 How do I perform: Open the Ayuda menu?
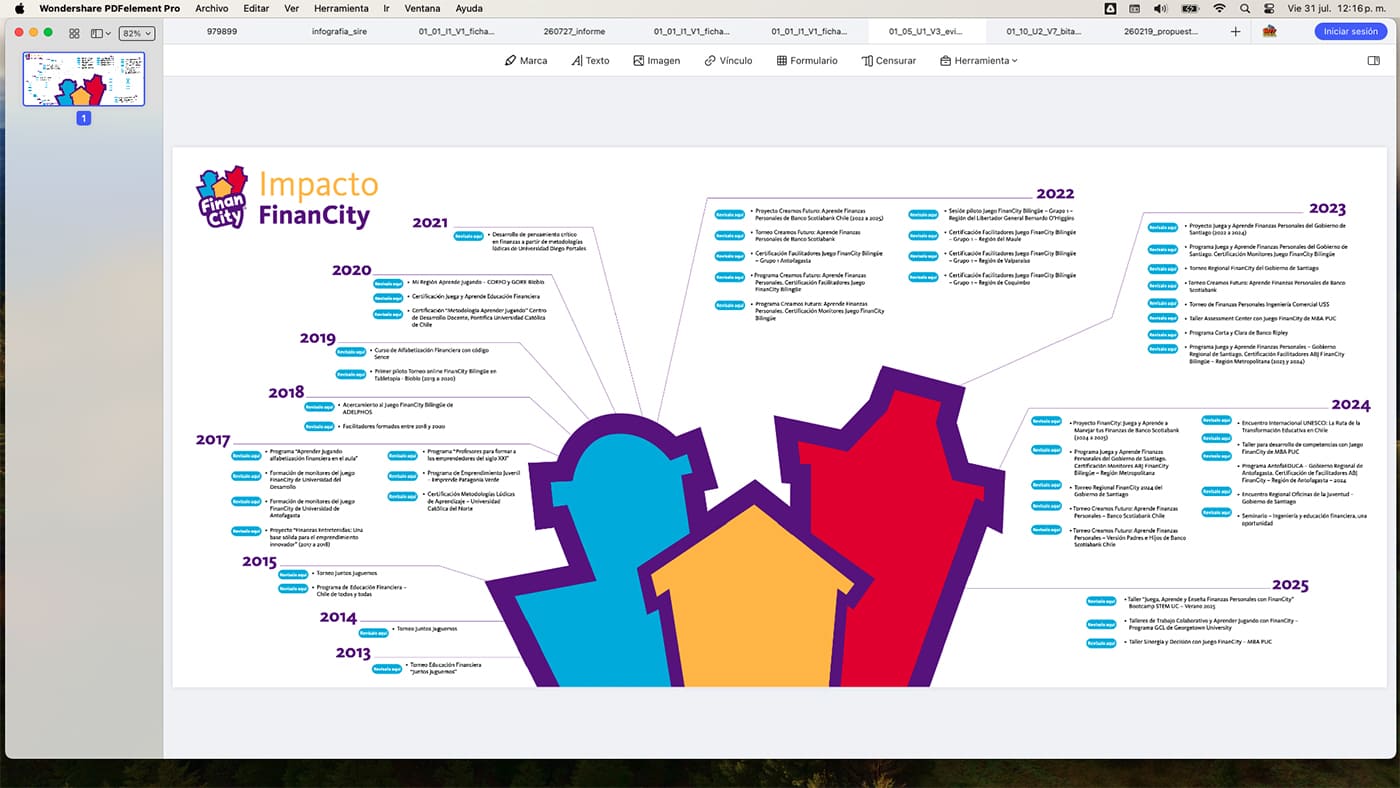[x=469, y=8]
